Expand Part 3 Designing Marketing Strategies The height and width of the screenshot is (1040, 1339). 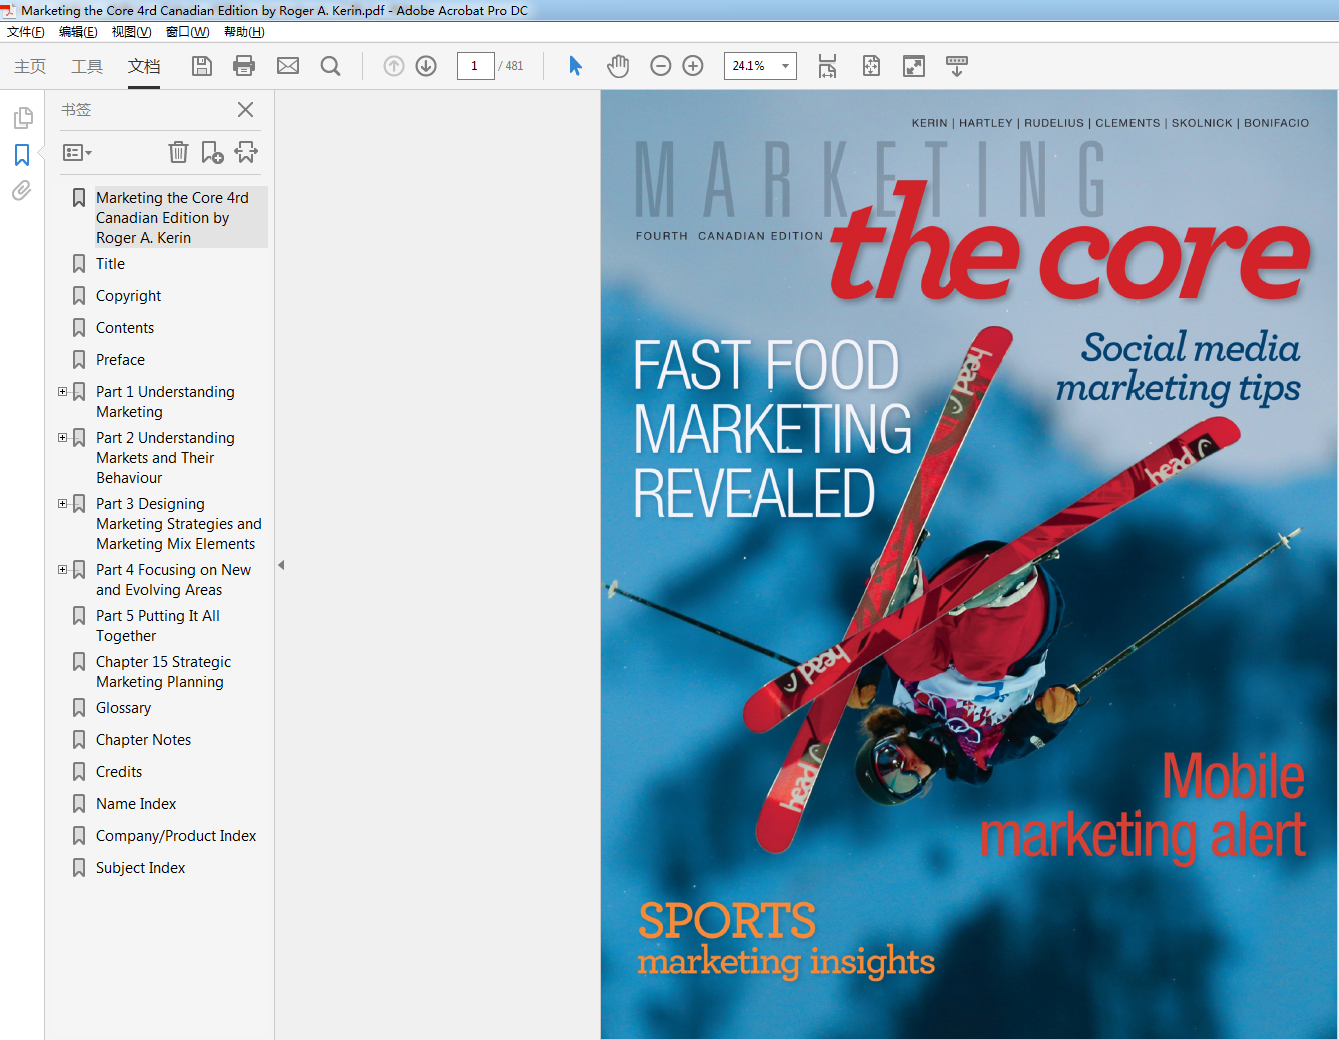62,504
